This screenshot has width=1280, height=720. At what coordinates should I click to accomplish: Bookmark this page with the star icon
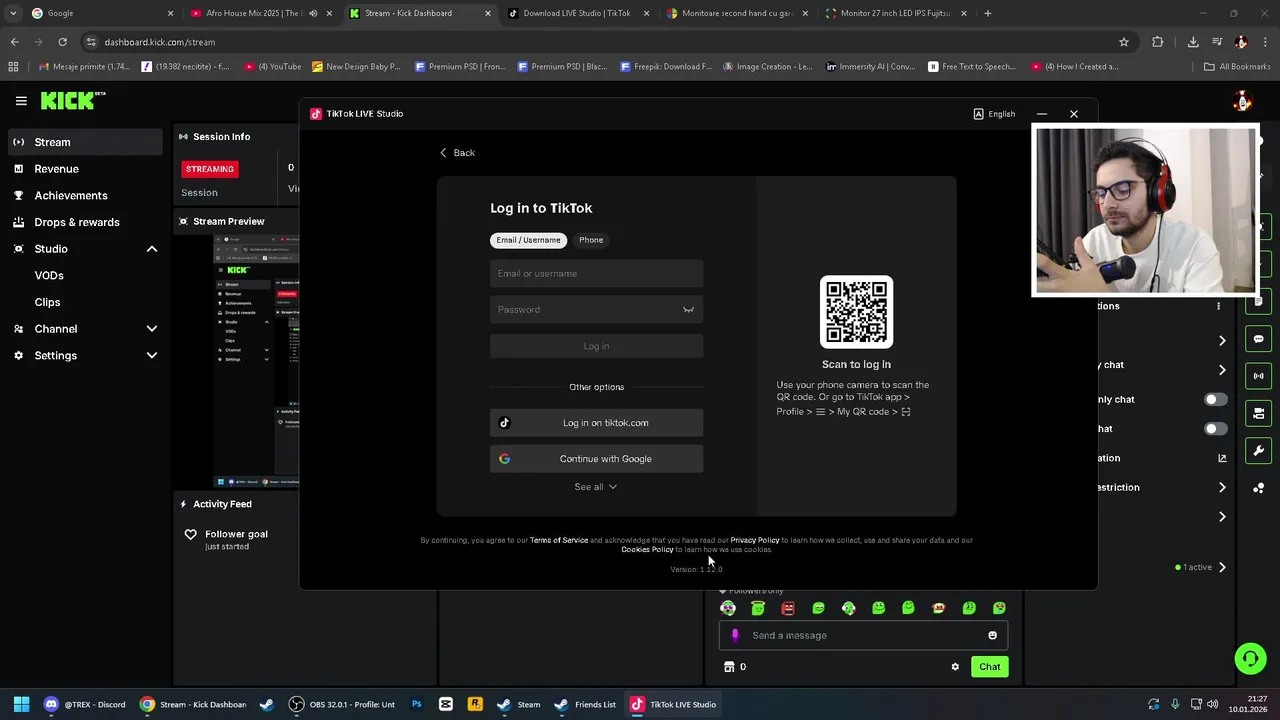coord(1124,42)
